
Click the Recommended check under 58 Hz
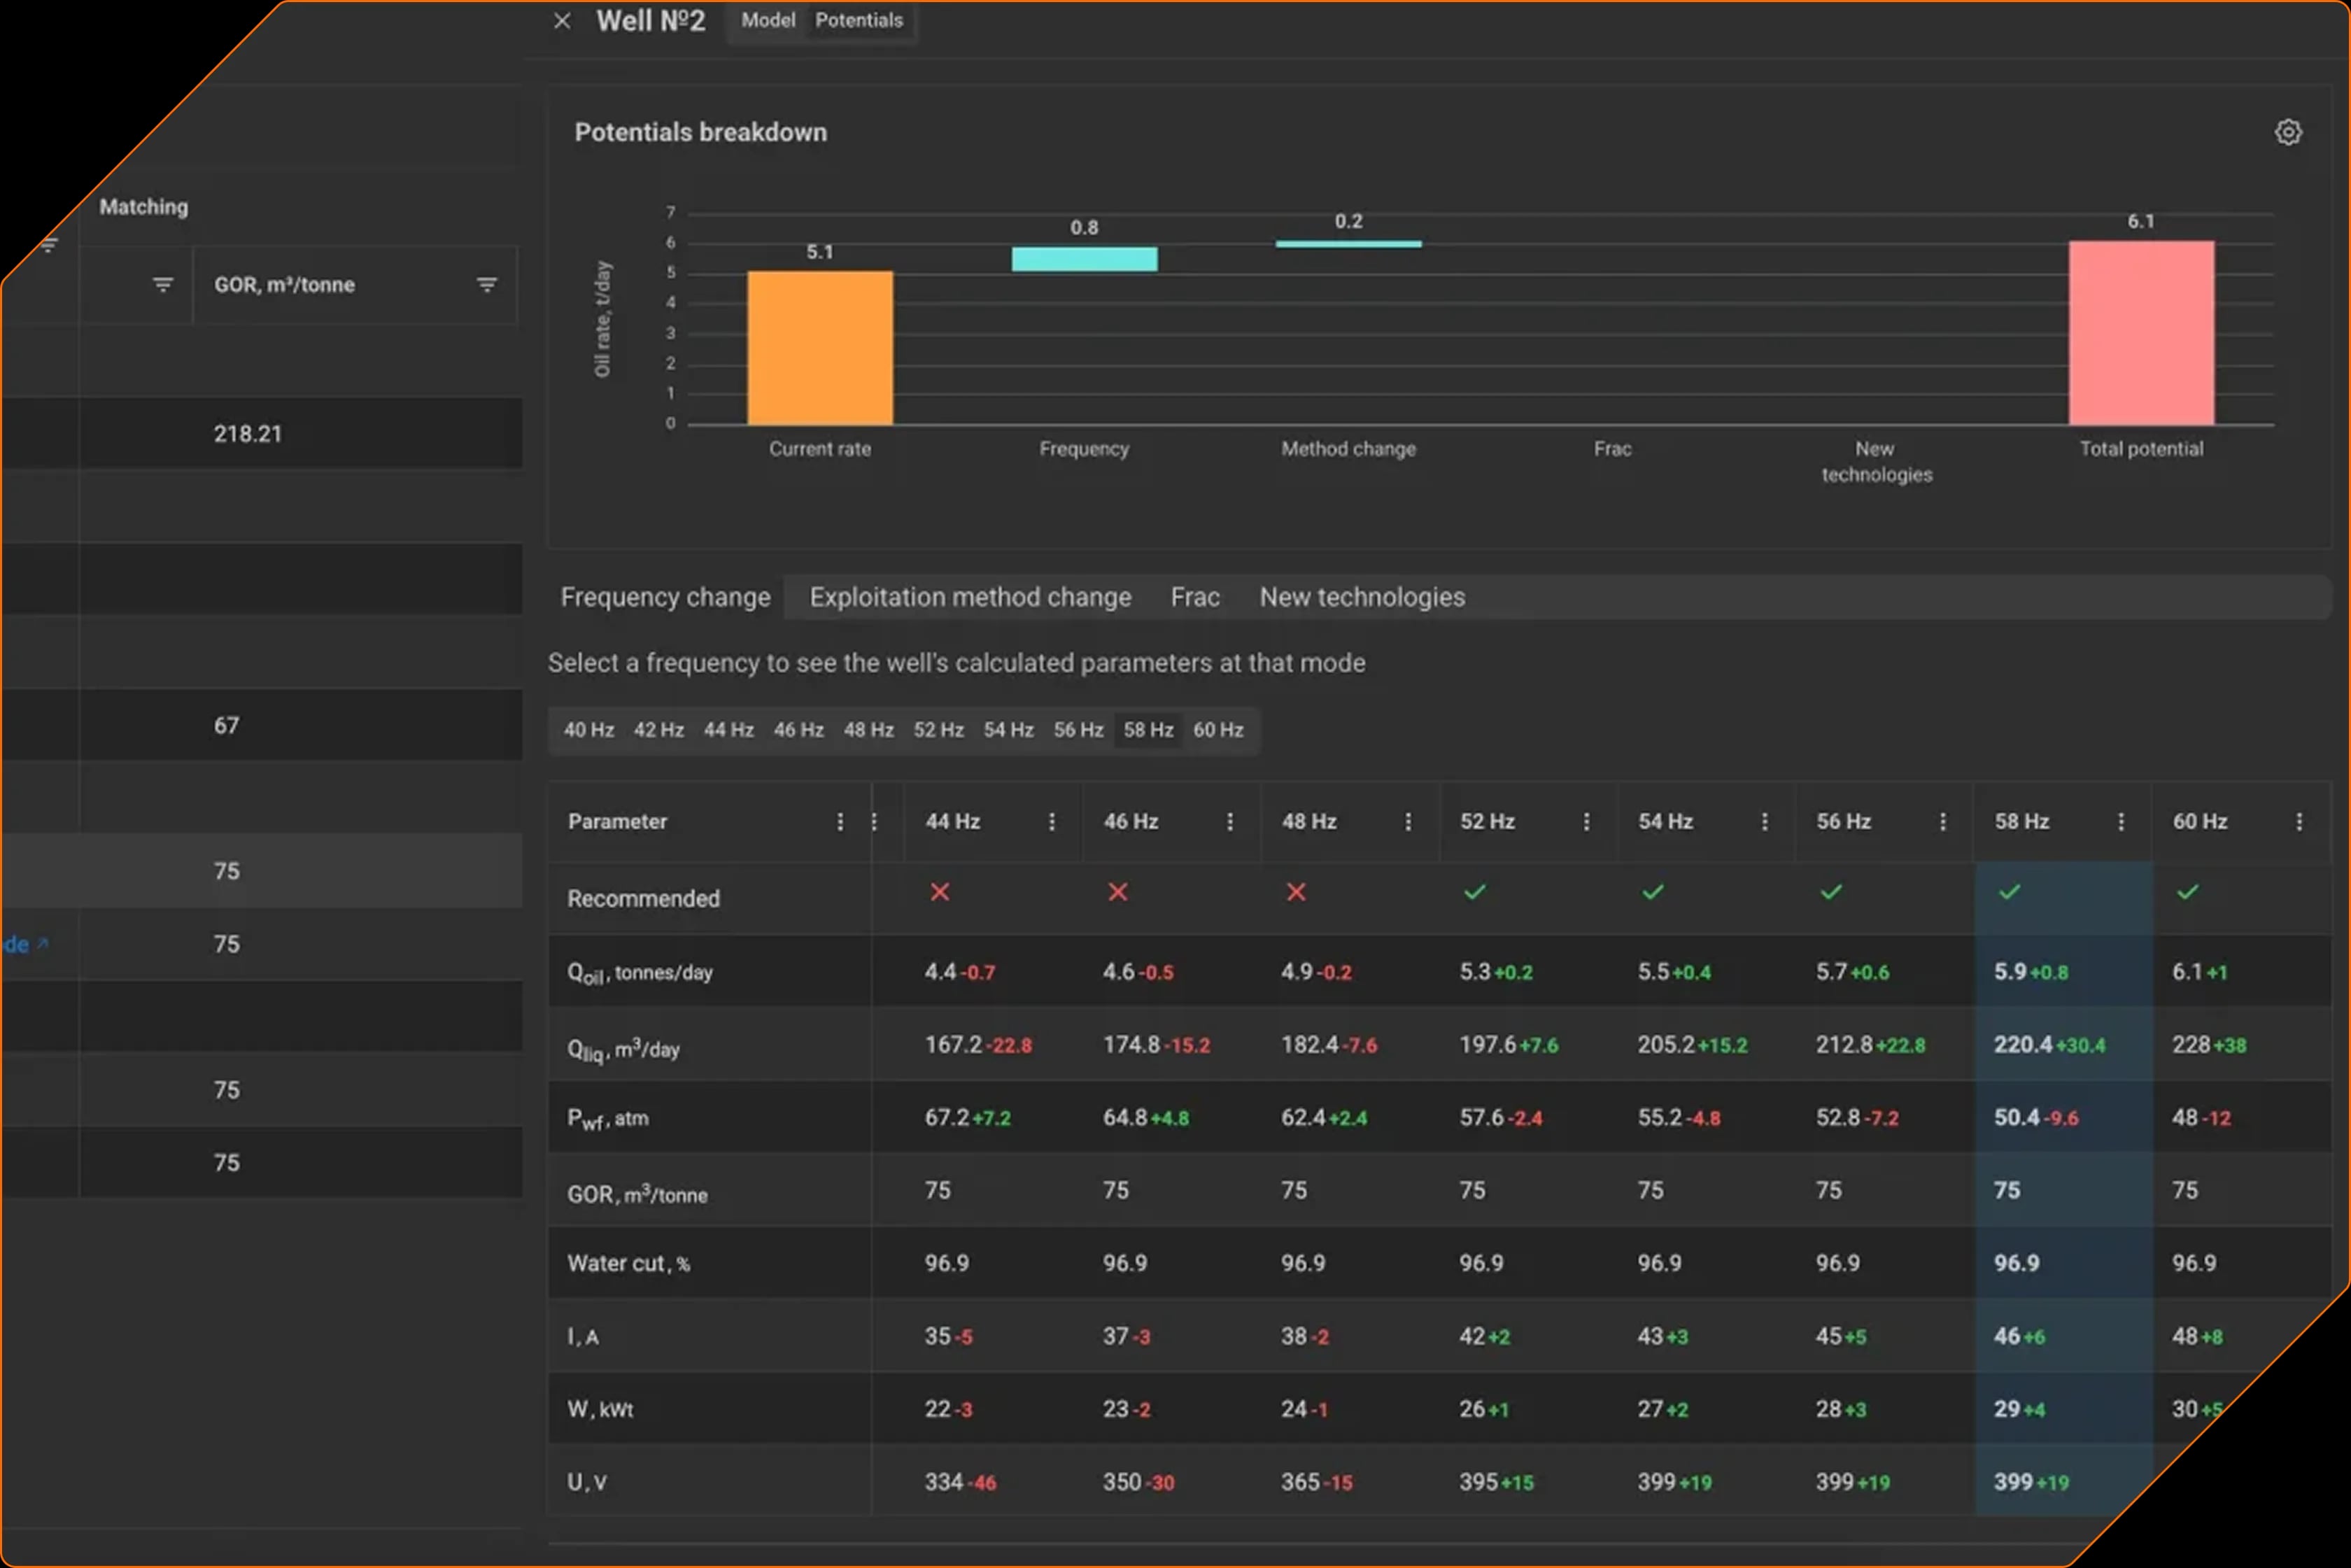pyautogui.click(x=2009, y=892)
